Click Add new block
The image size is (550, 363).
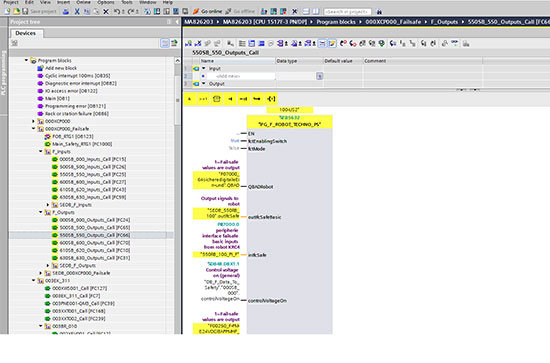61,68
